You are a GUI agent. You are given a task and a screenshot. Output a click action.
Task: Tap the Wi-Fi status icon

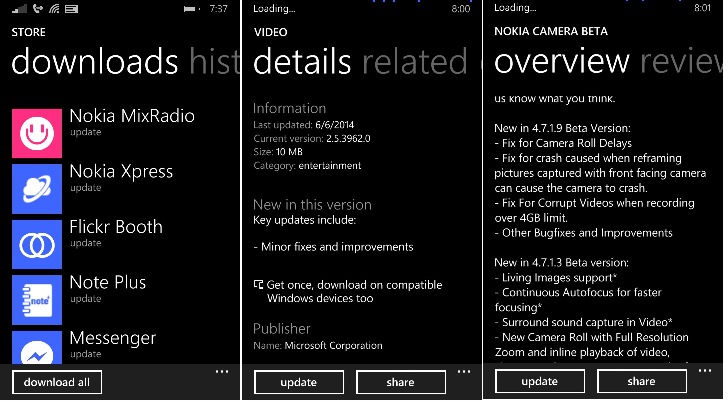[54, 9]
